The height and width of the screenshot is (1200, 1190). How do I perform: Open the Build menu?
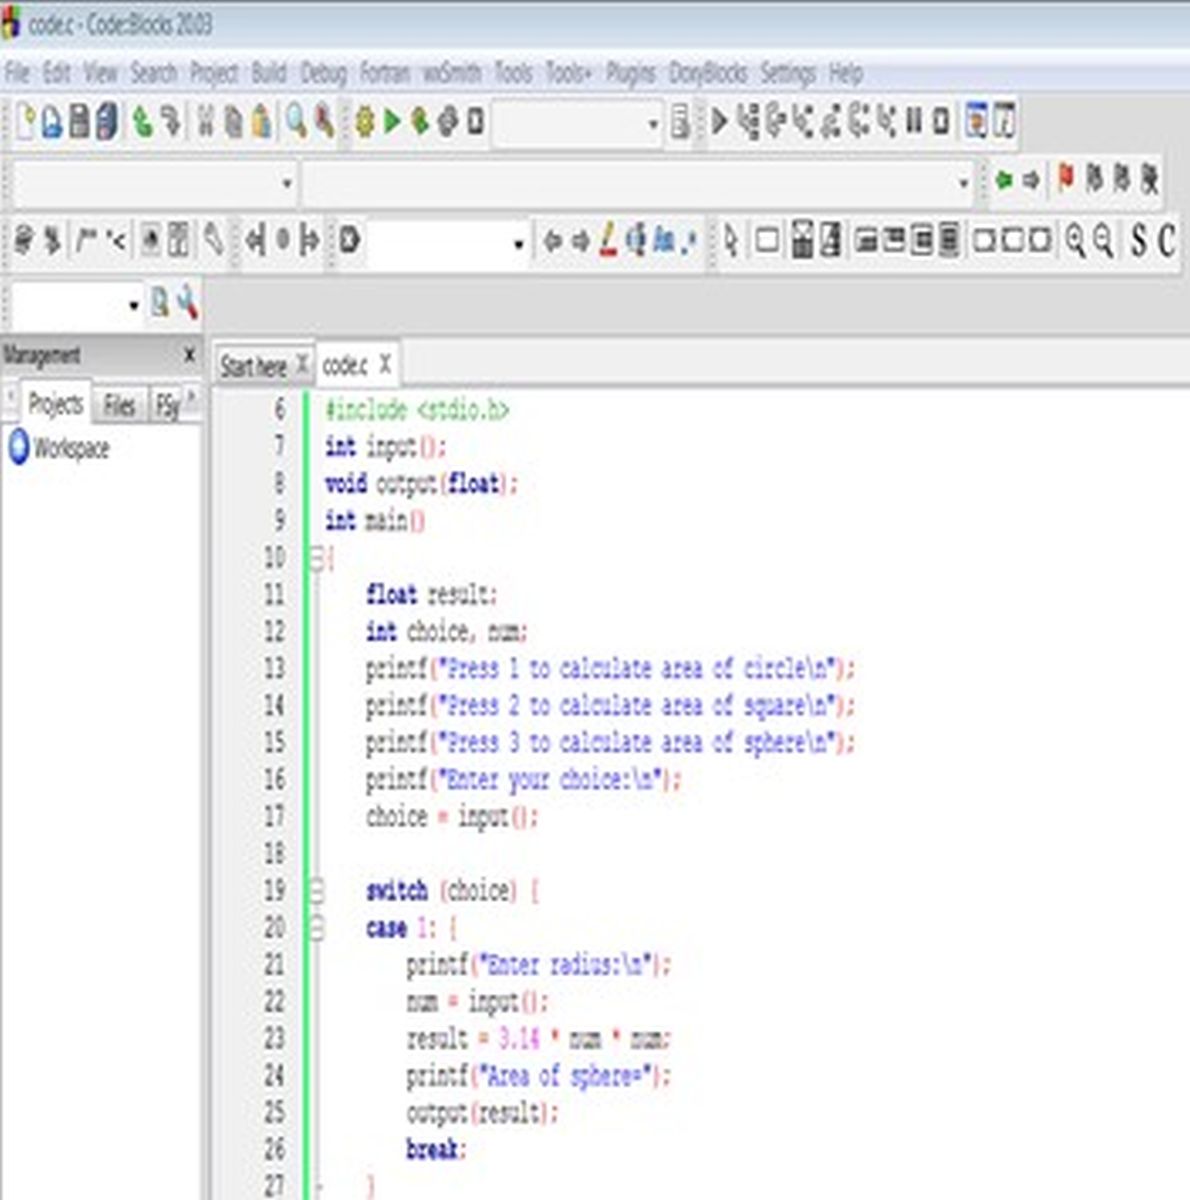coord(268,73)
